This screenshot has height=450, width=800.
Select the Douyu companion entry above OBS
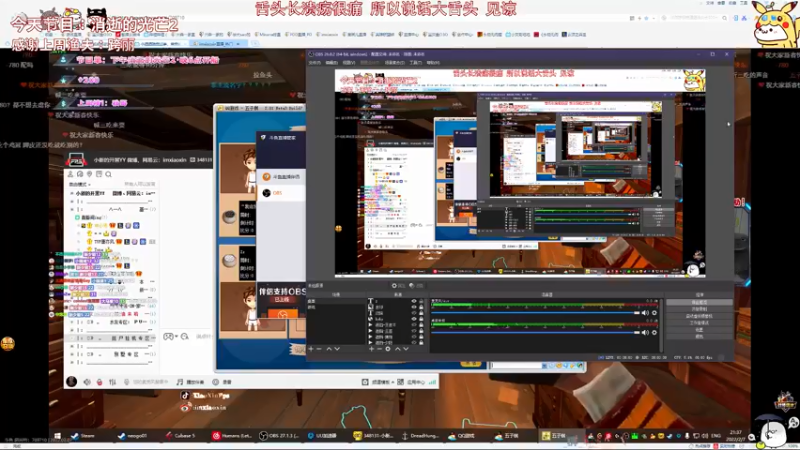[282, 177]
